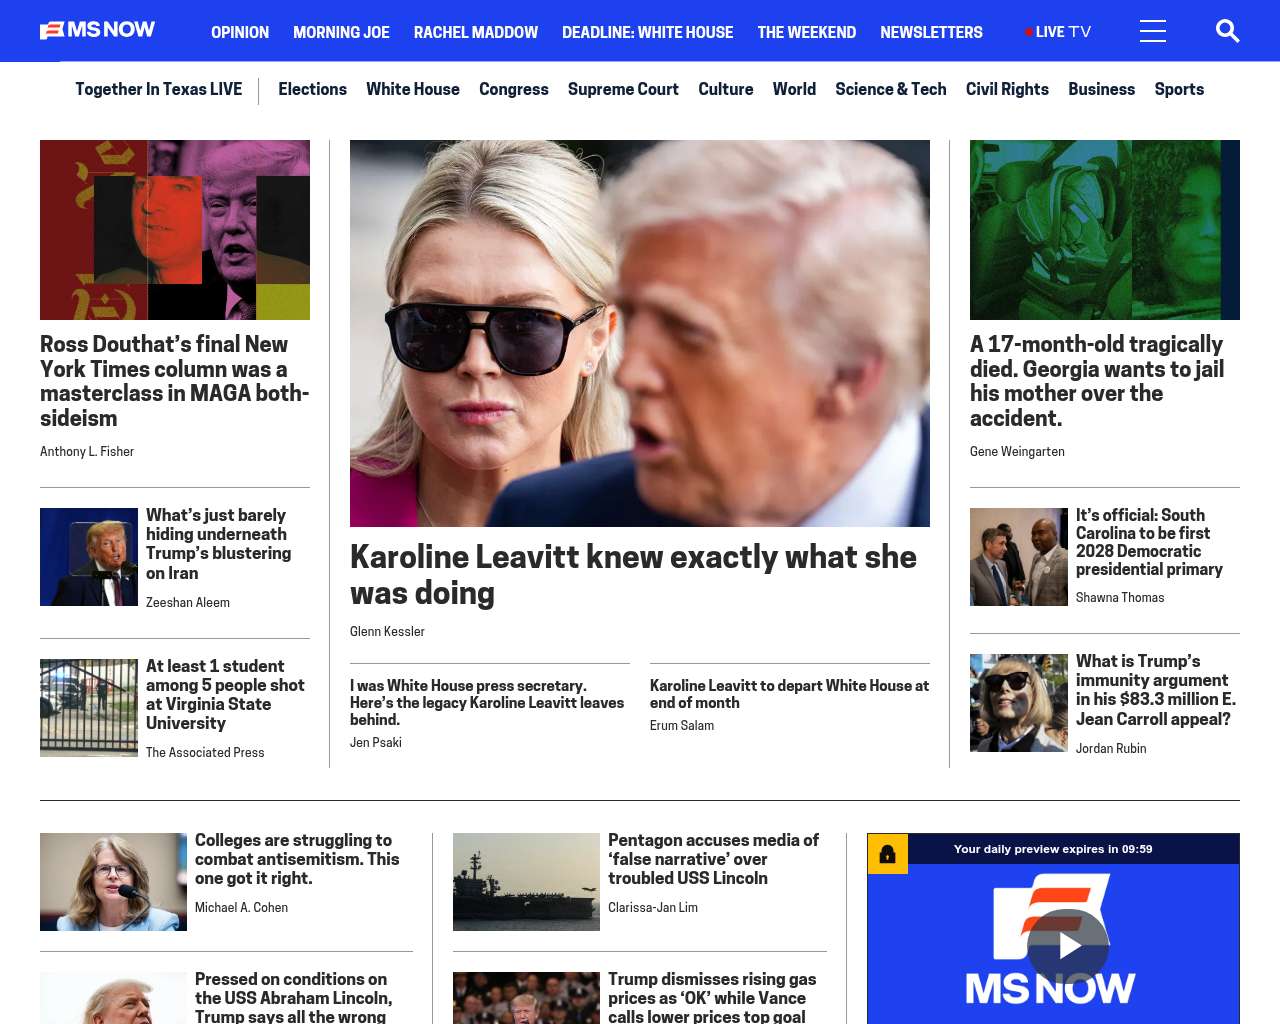Open the White House topic
The width and height of the screenshot is (1280, 1024).
tap(413, 89)
